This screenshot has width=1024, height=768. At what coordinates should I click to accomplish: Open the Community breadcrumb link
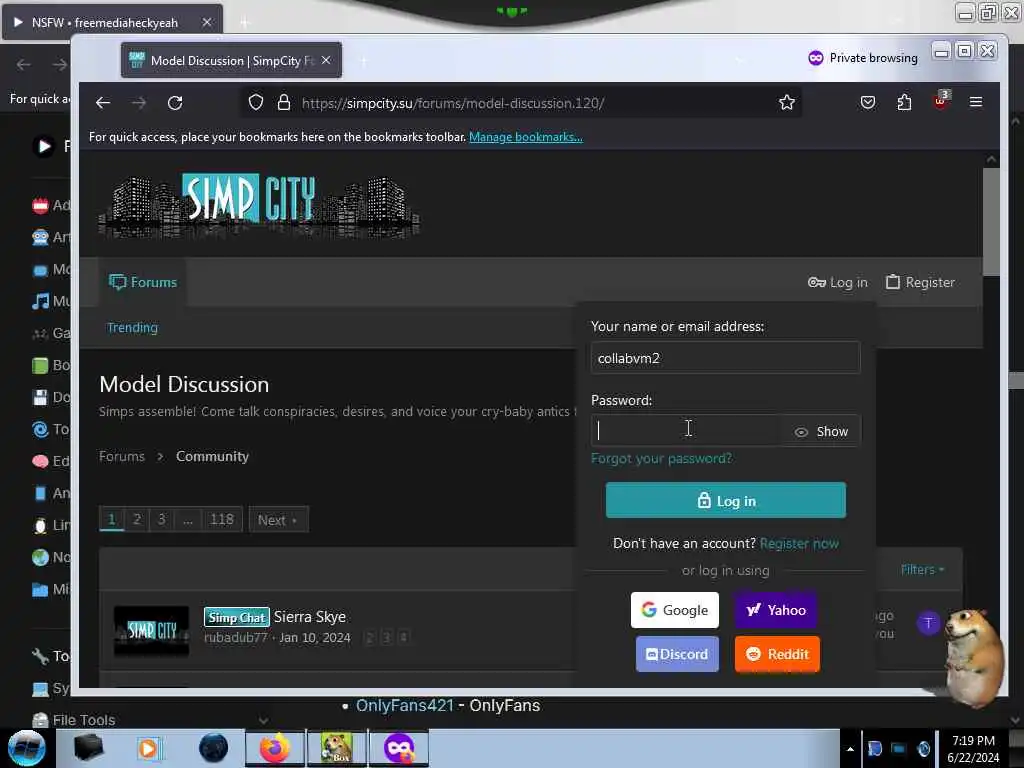[212, 456]
